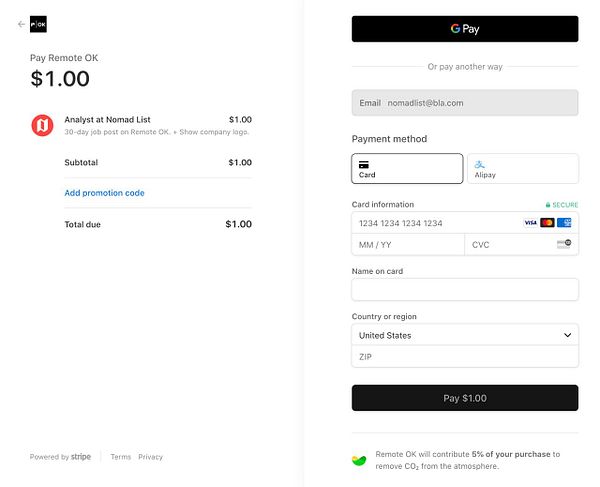Click the American Express icon

click(x=564, y=223)
